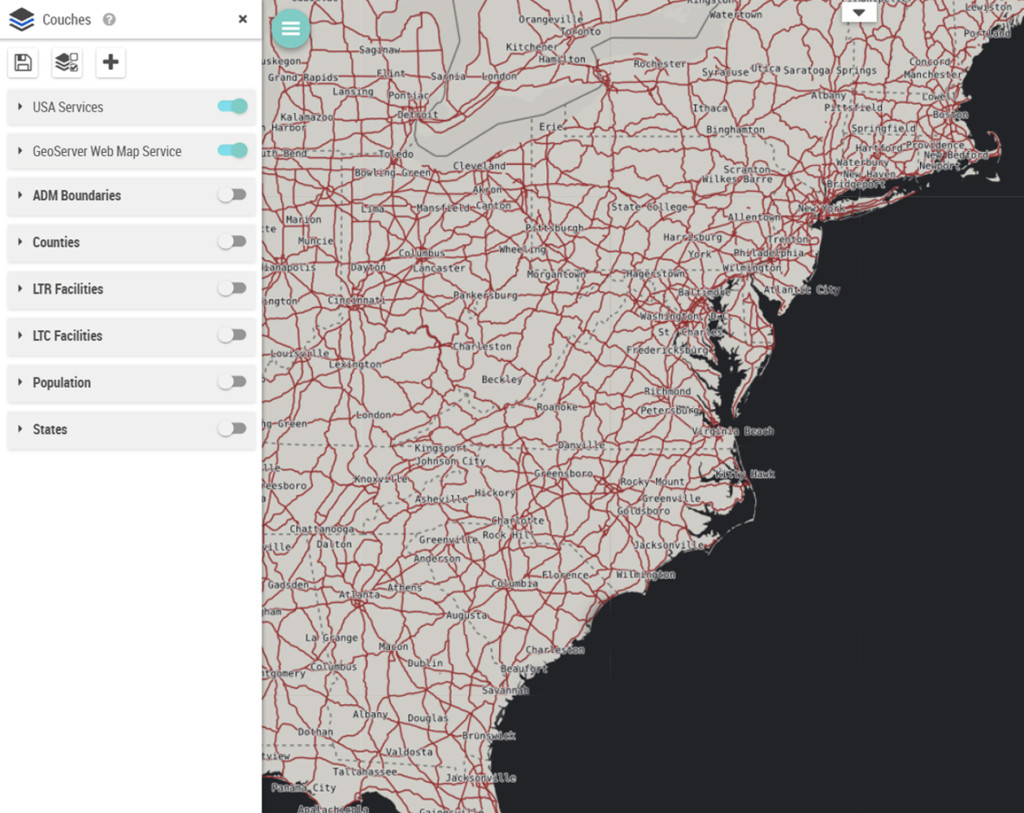This screenshot has width=1024, height=813.
Task: Open the teal hamburger menu button
Action: 291,29
